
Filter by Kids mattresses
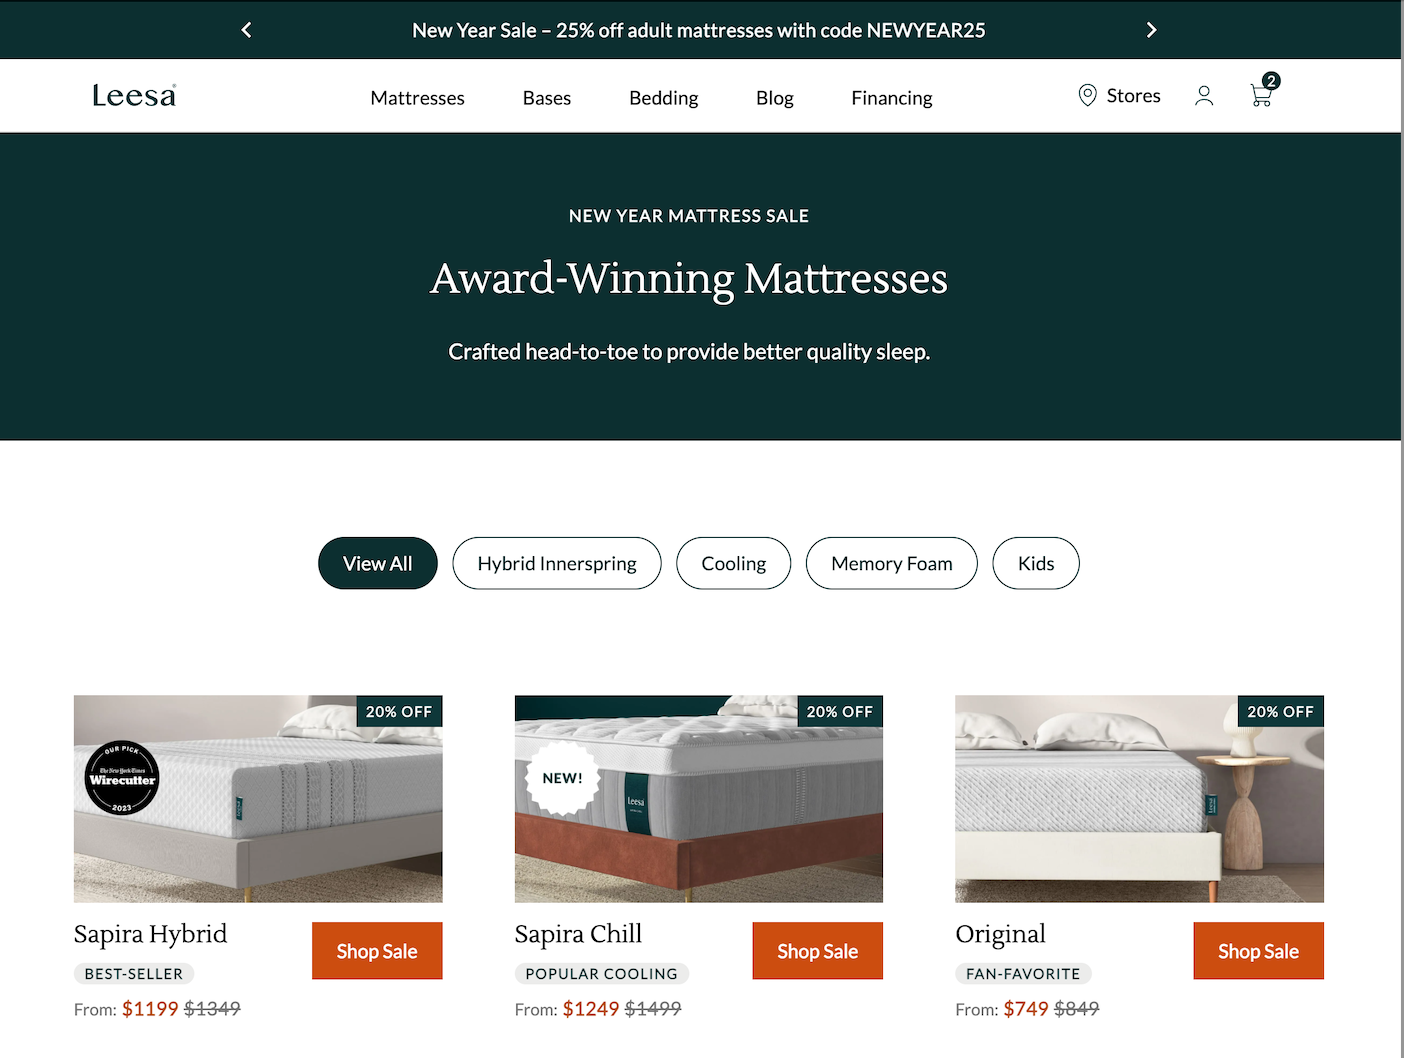1036,563
